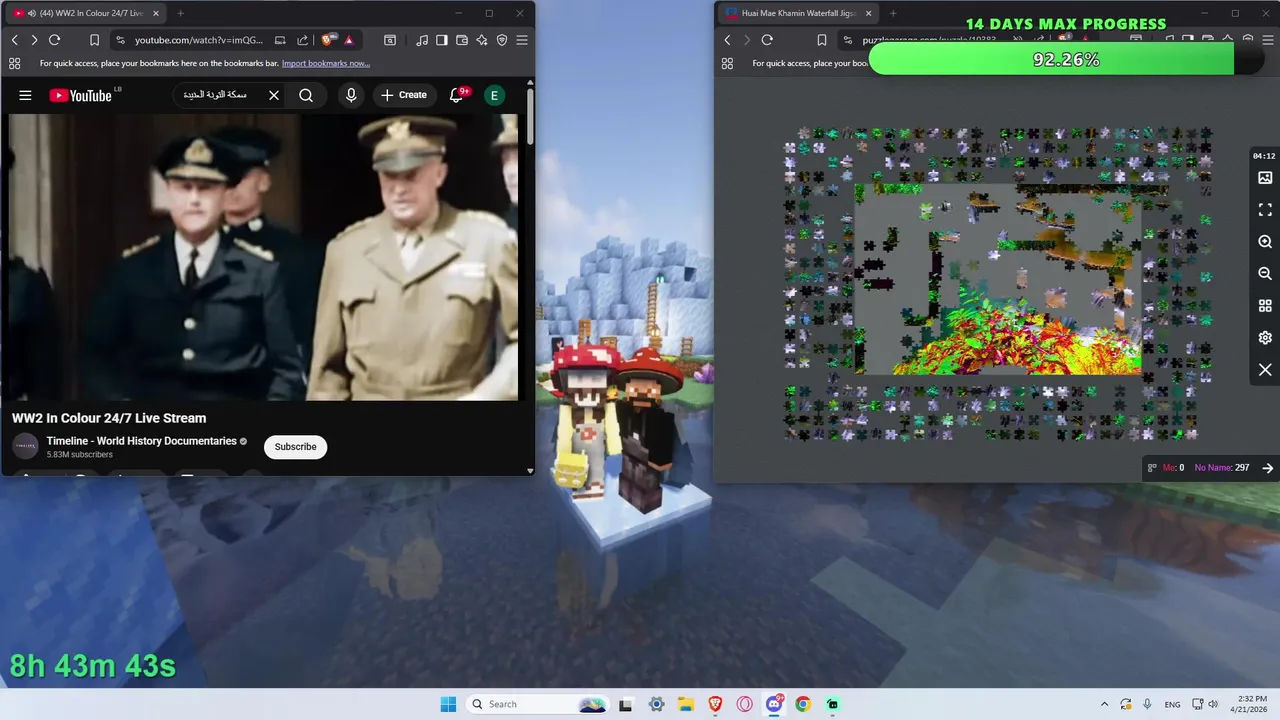Open the YouTube account avatar E menu

[494, 95]
